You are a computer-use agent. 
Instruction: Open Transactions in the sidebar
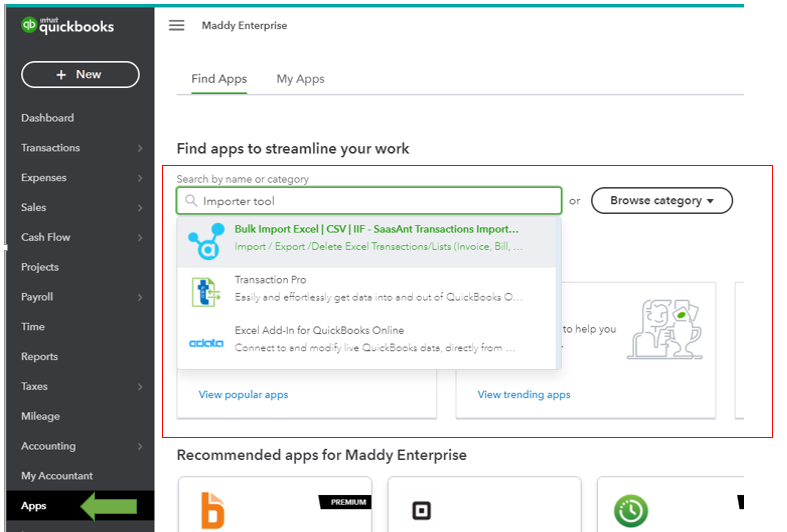(x=50, y=148)
